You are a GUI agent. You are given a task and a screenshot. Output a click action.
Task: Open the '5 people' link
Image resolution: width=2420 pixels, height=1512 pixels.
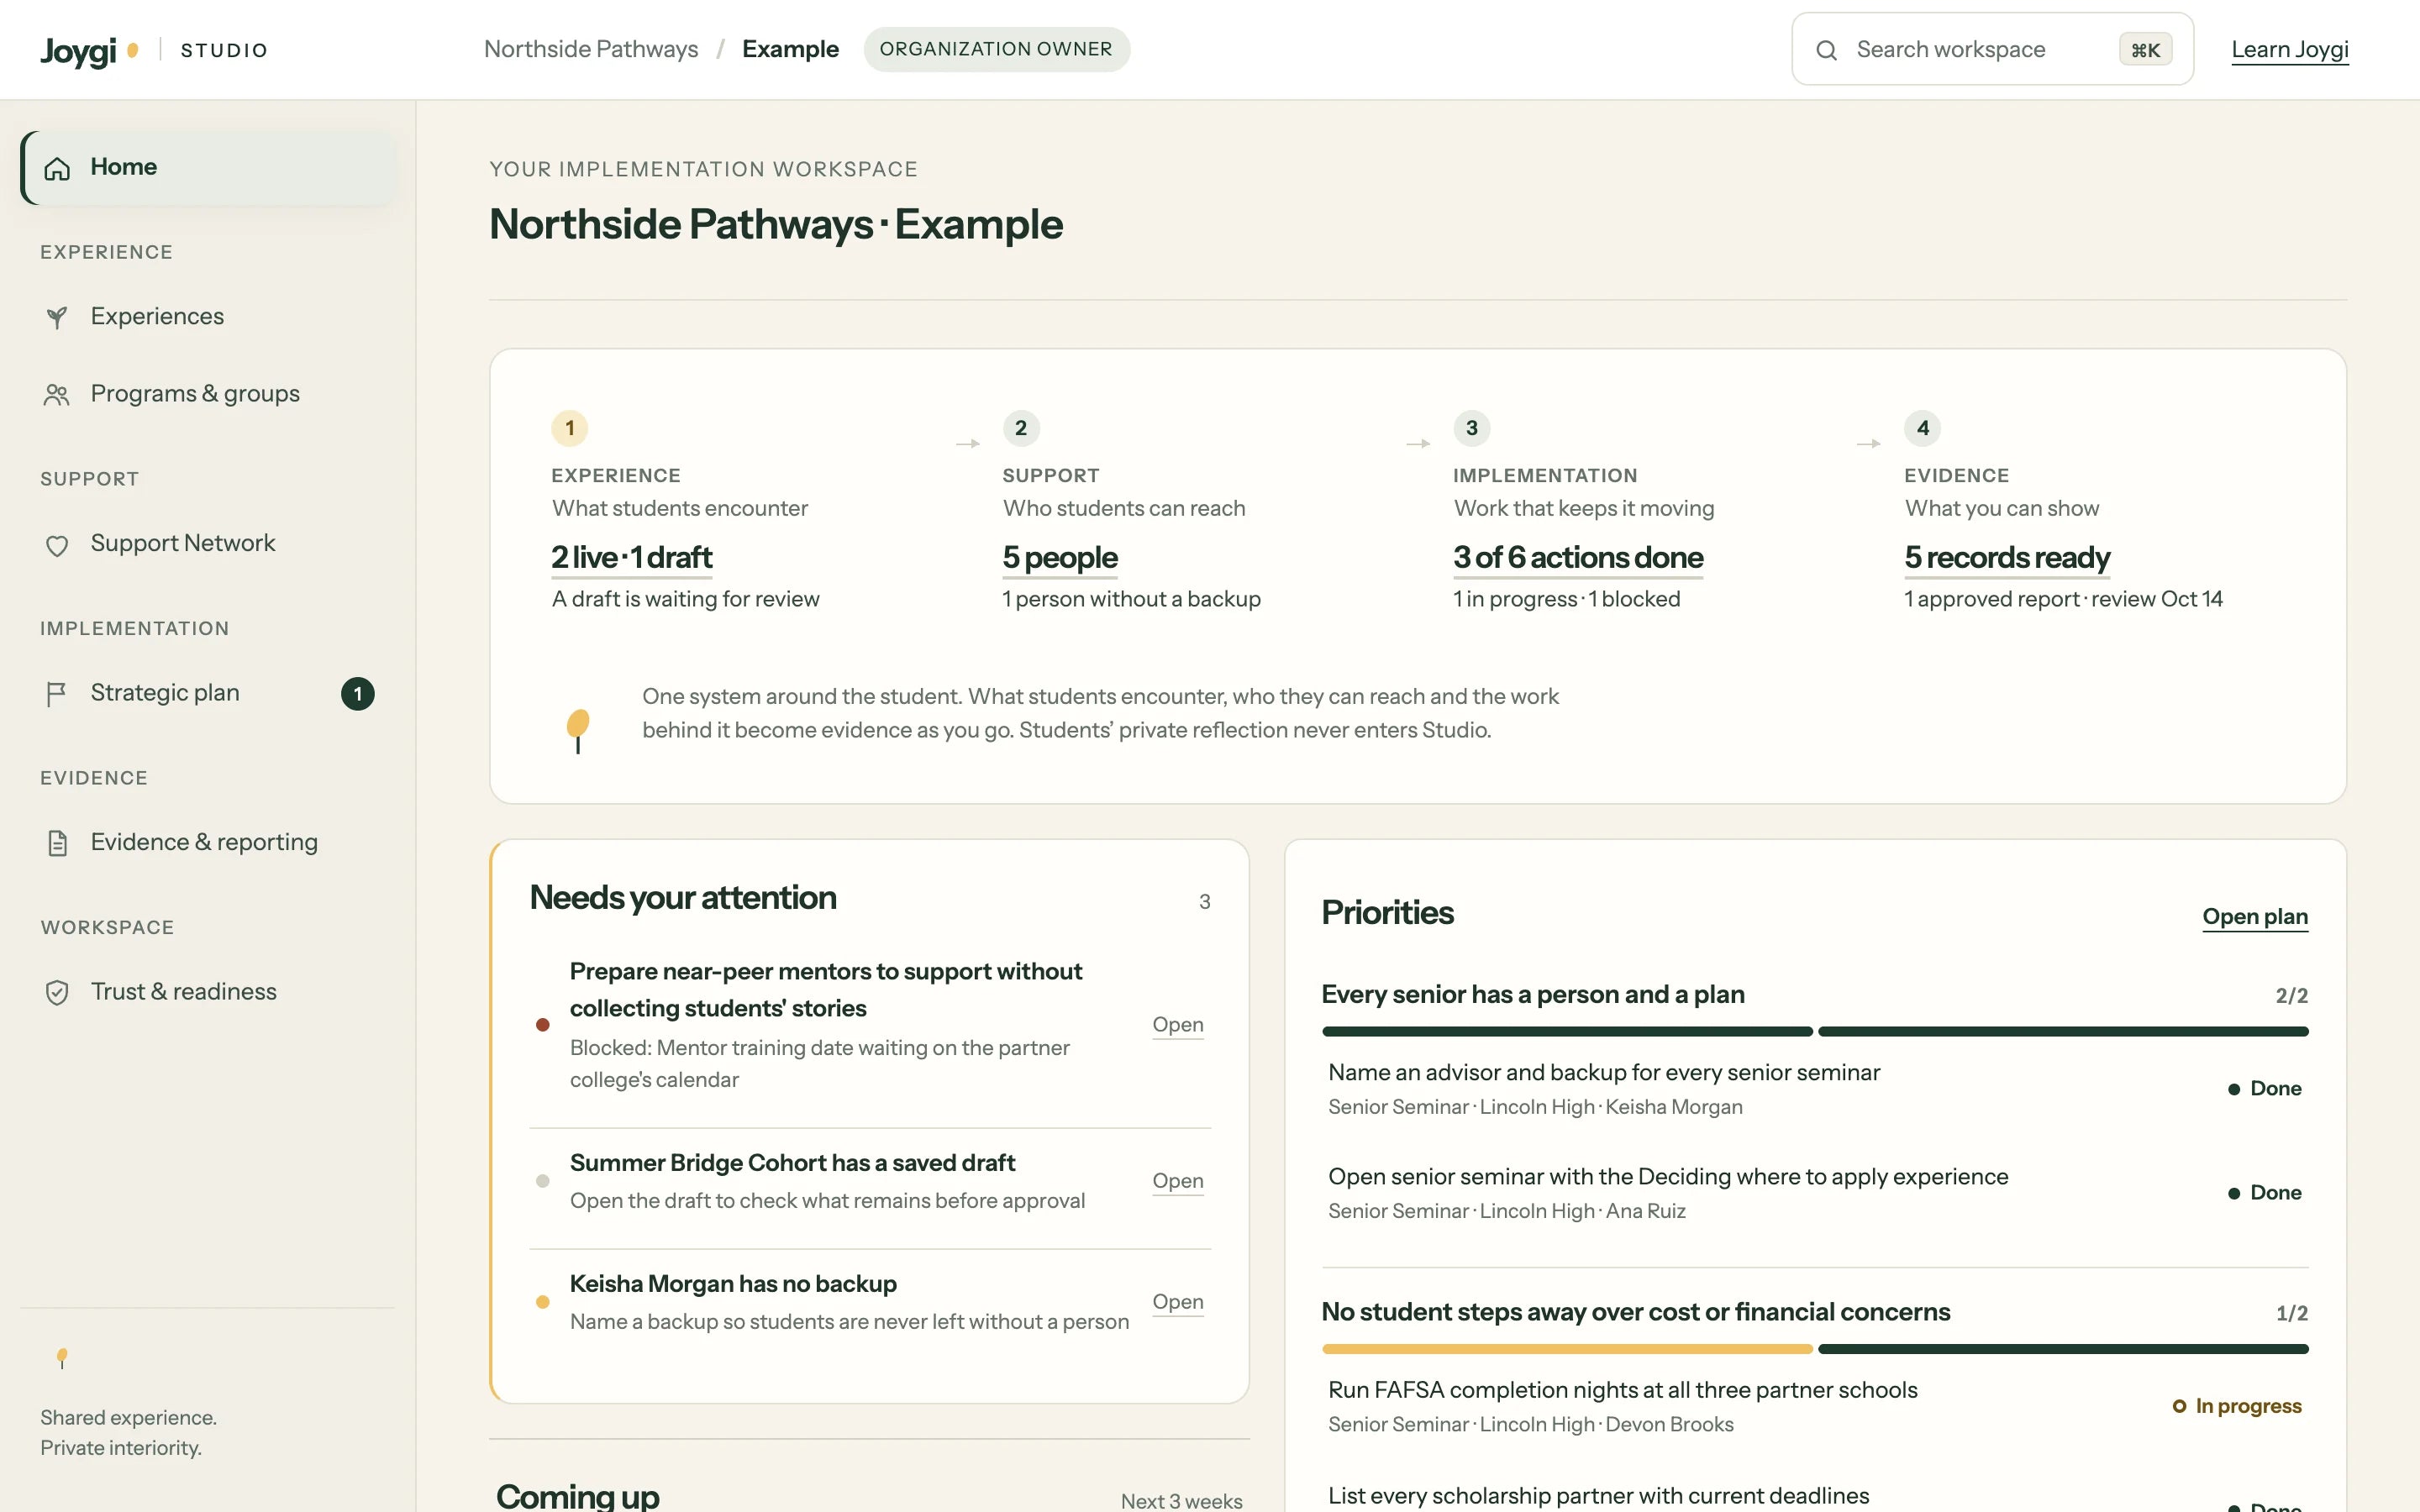[x=1060, y=558]
